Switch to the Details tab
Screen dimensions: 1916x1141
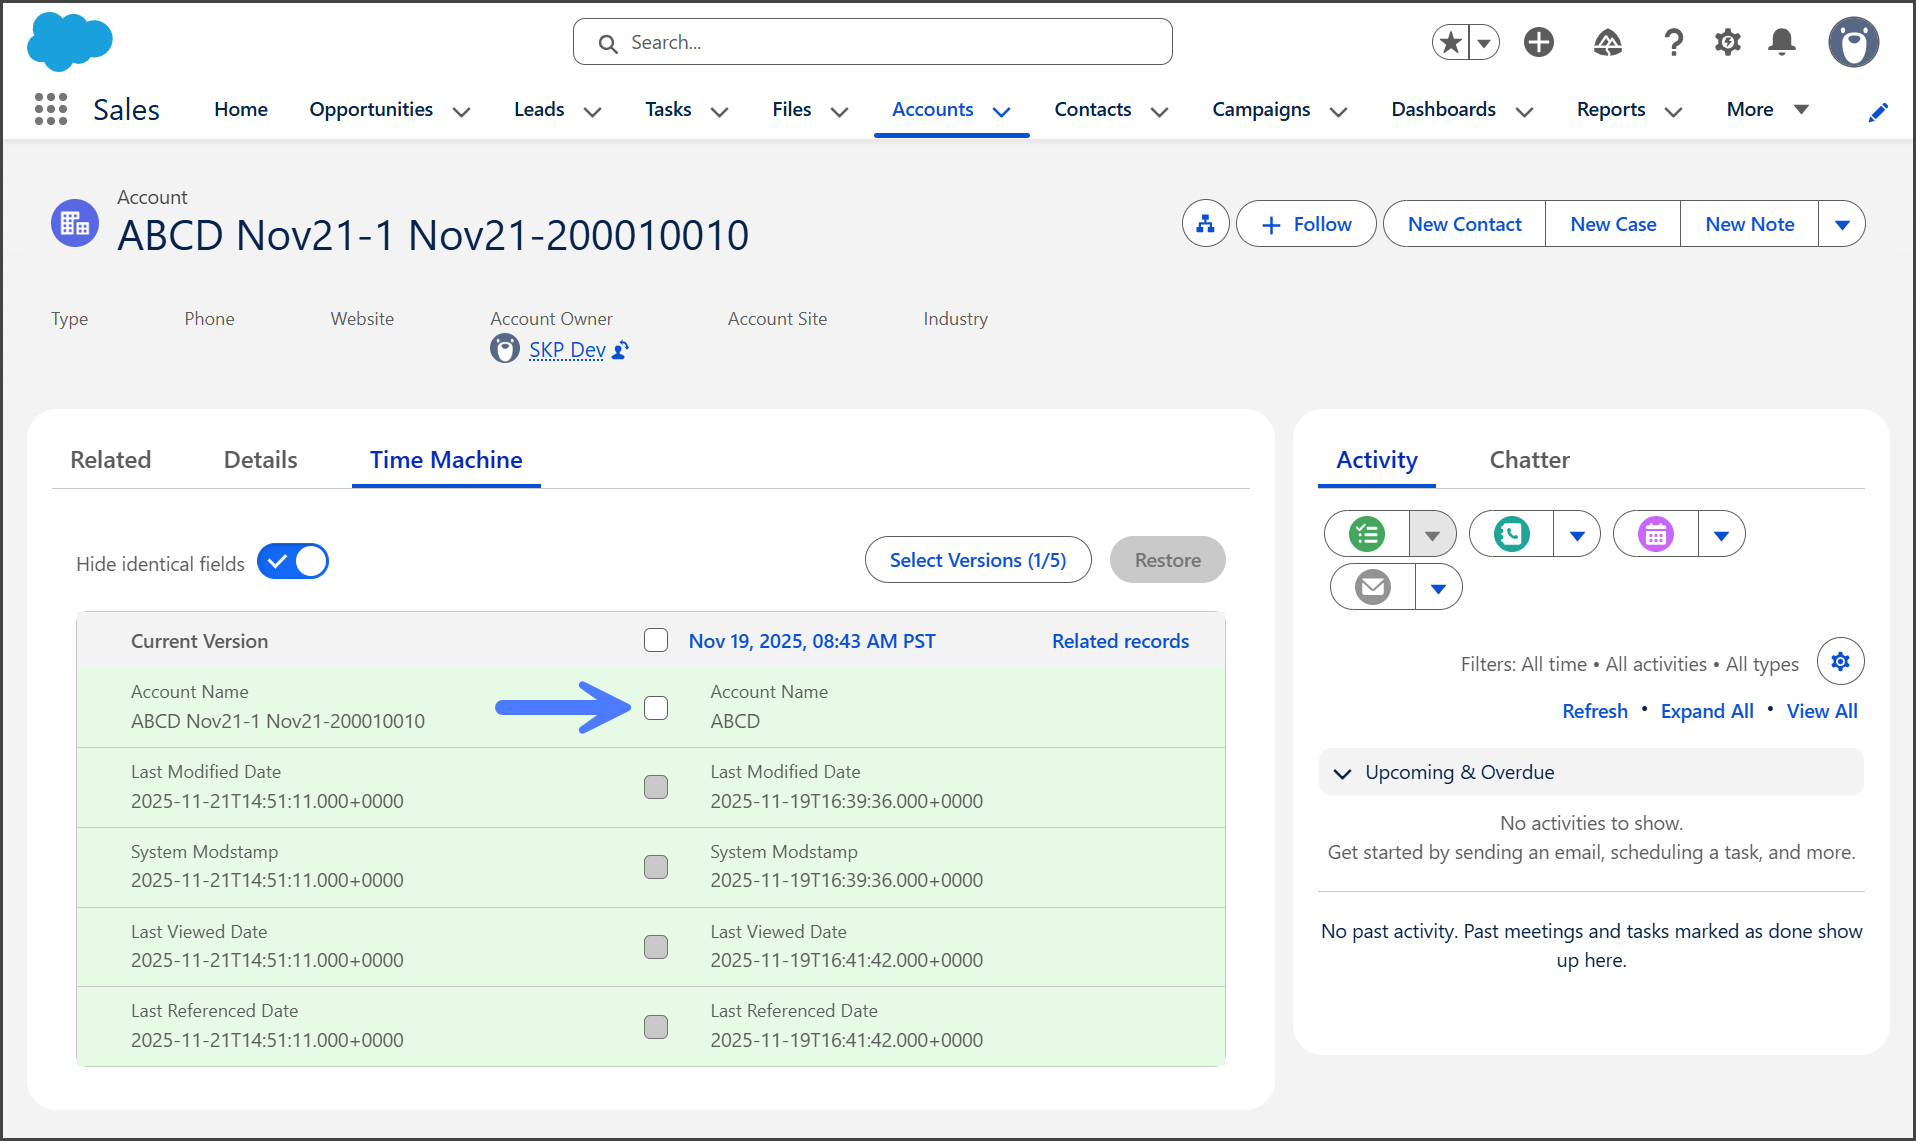pos(260,460)
